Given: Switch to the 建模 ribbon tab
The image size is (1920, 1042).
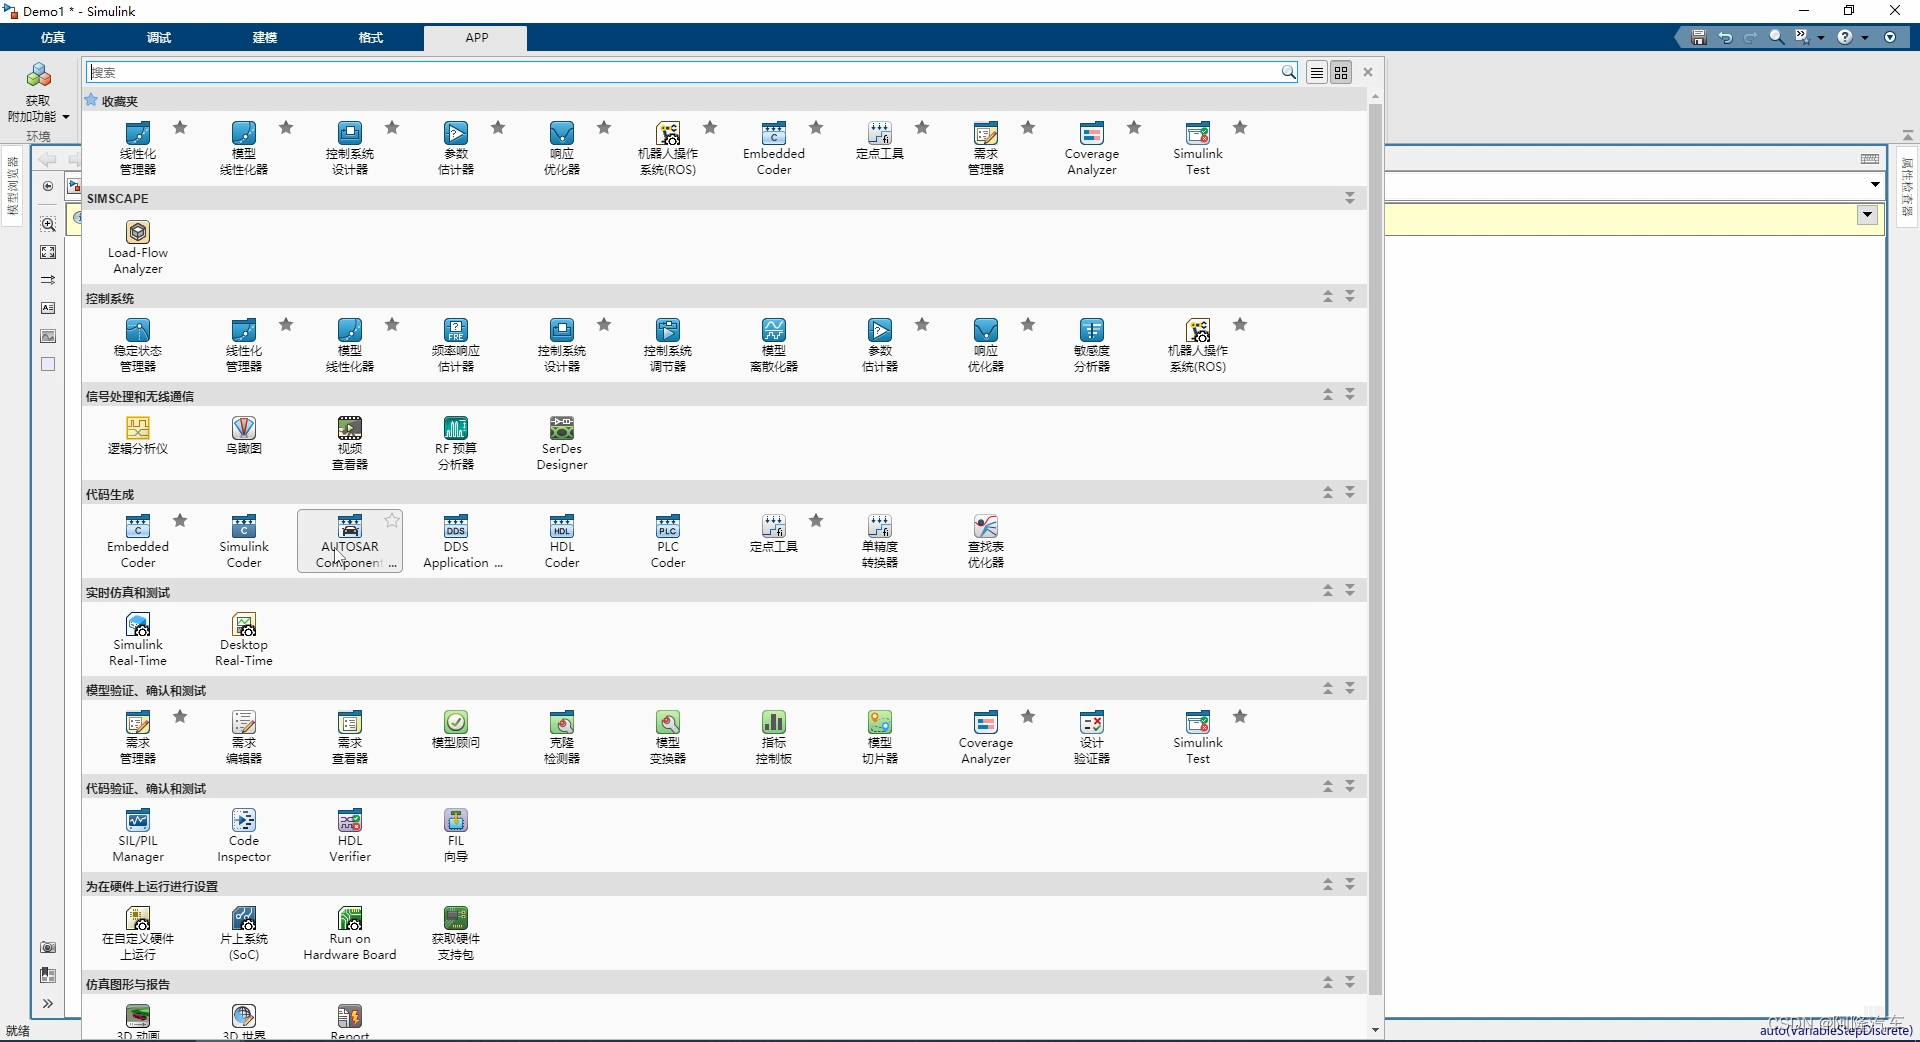Looking at the screenshot, I should (264, 38).
